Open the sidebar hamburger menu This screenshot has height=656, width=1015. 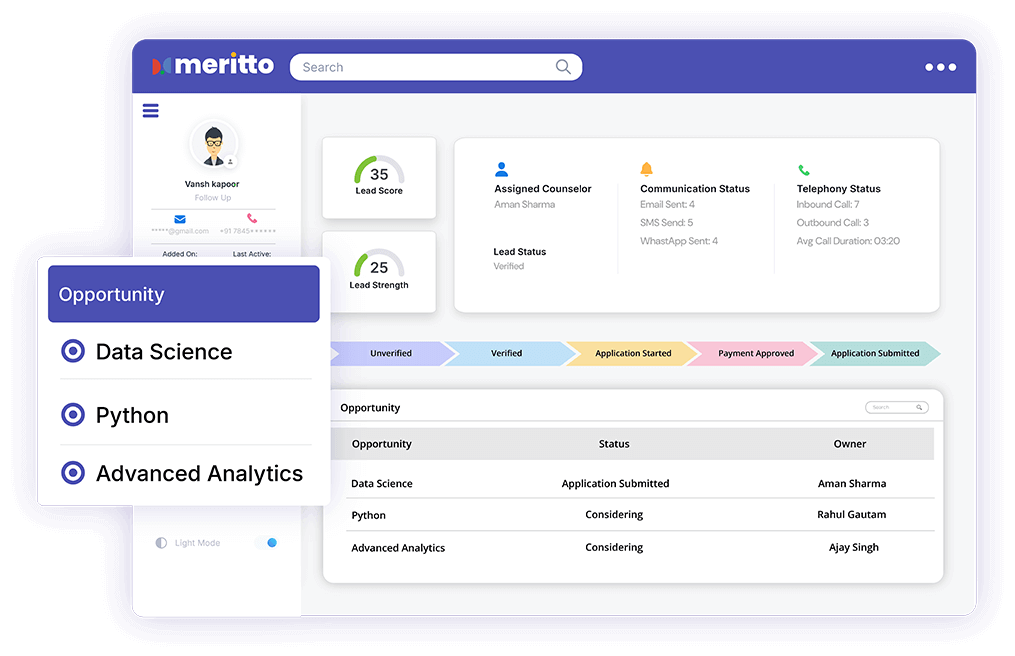coord(150,110)
